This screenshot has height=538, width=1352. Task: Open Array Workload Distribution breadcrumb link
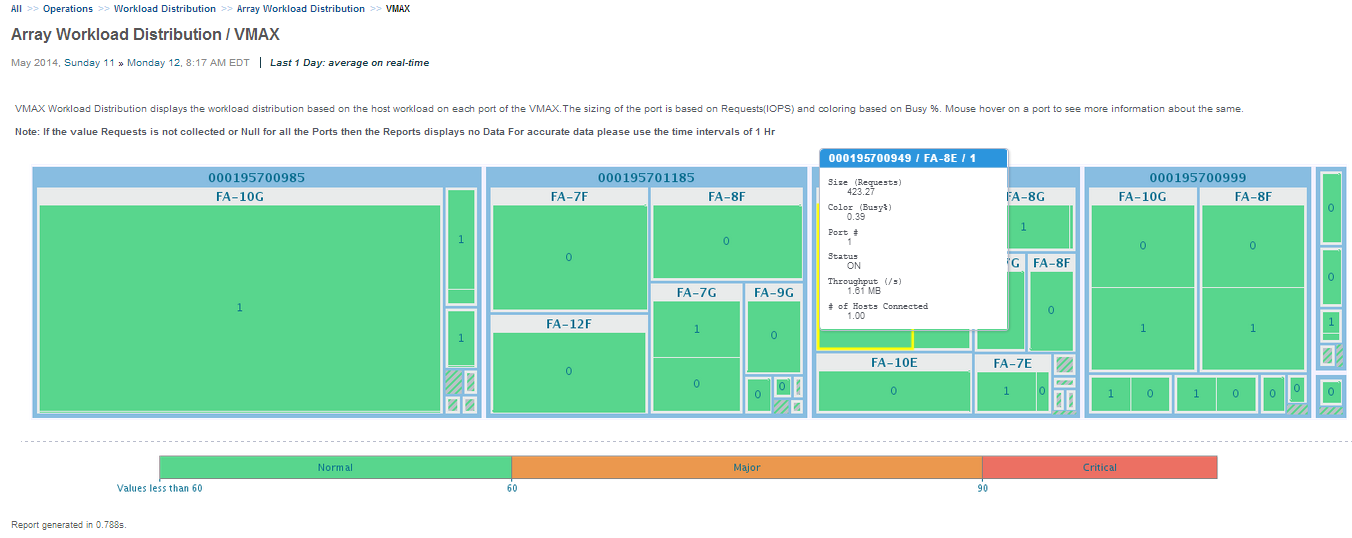point(301,9)
